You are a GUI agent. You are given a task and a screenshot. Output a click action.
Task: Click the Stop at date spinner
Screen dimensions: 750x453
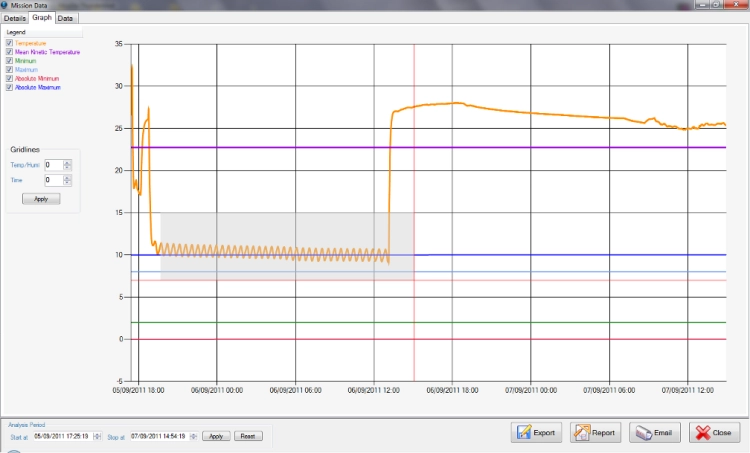[195, 436]
